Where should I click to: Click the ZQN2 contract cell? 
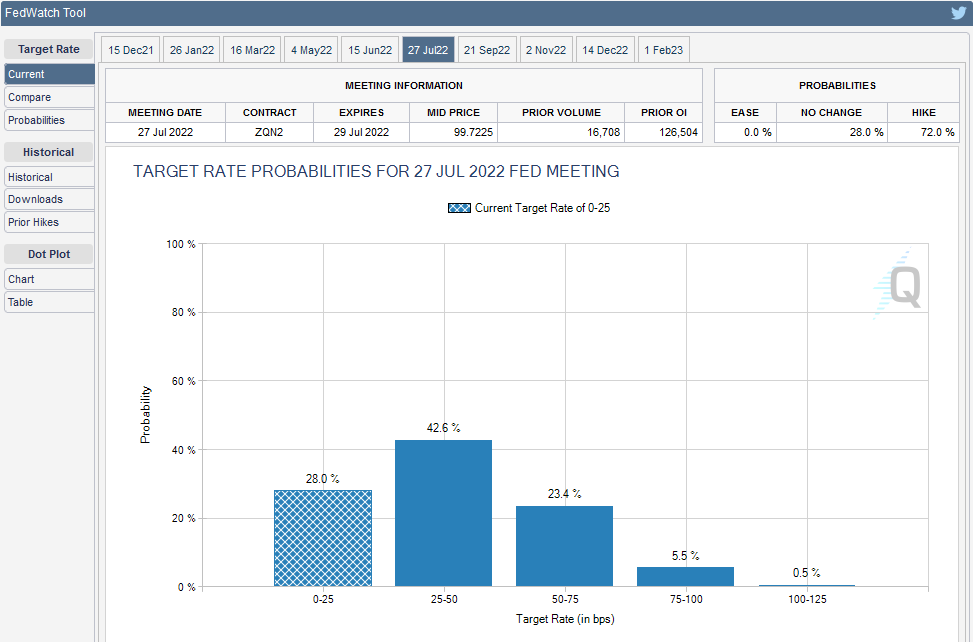pyautogui.click(x=269, y=132)
